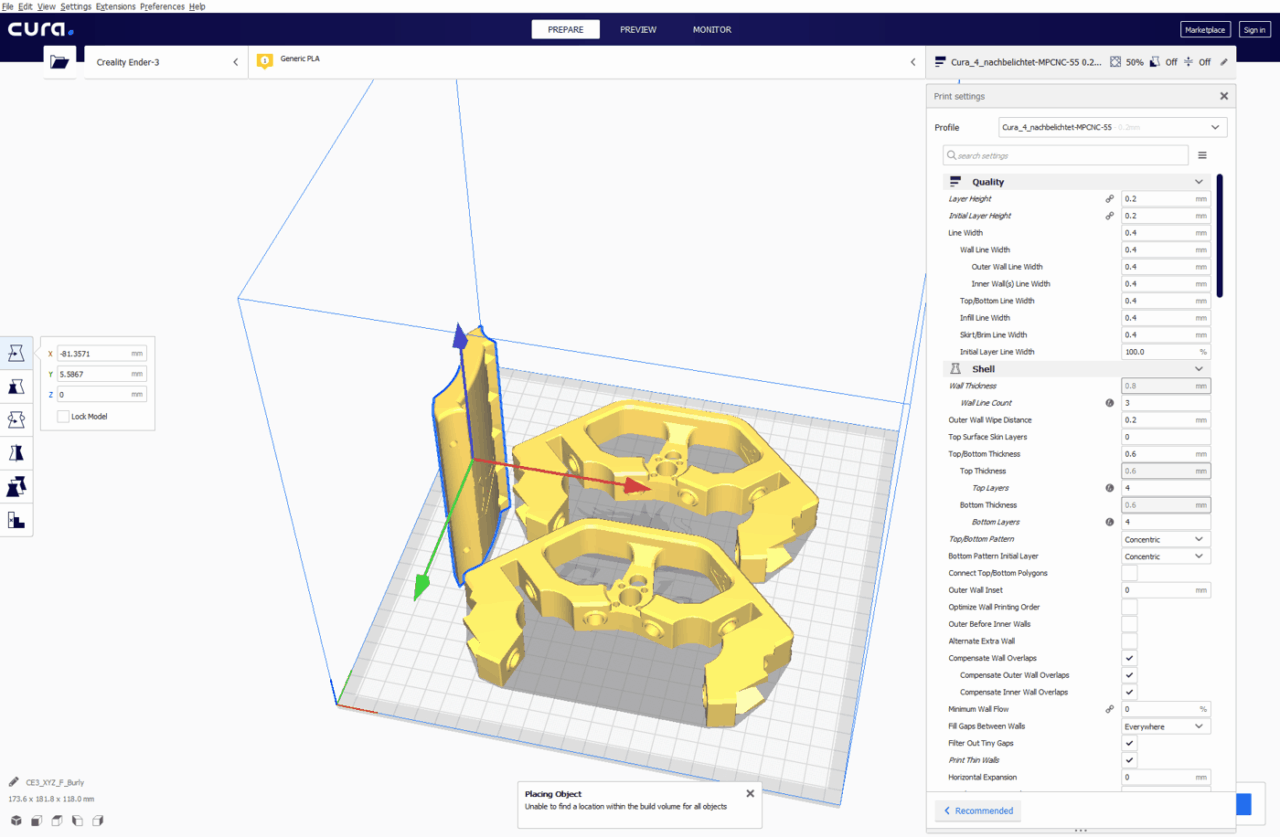Open the Extensions menu
Image resolution: width=1280 pixels, height=837 pixels.
point(115,6)
